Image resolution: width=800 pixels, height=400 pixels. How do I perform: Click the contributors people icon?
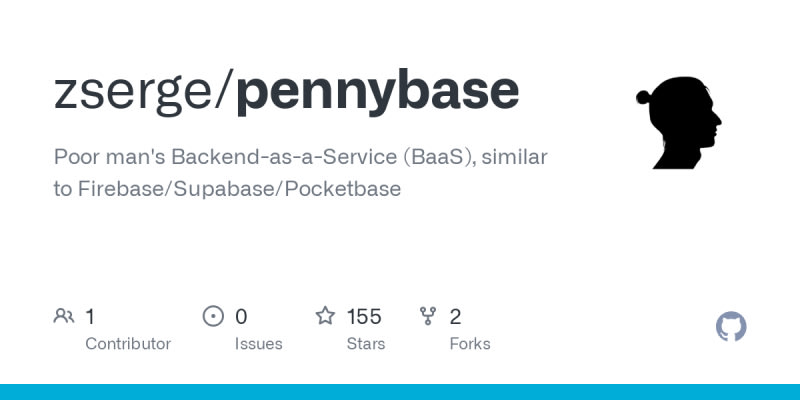[x=64, y=317]
